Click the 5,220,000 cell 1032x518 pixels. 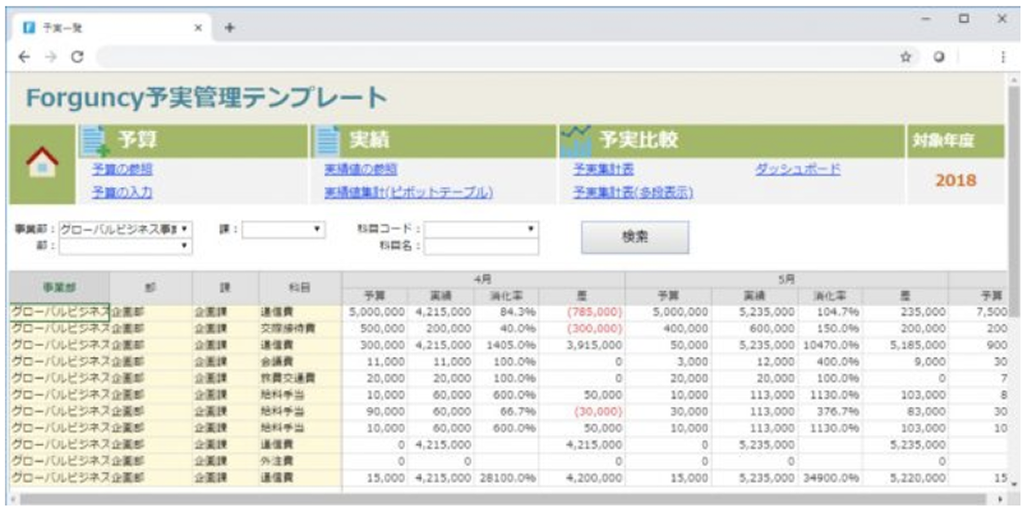906,478
